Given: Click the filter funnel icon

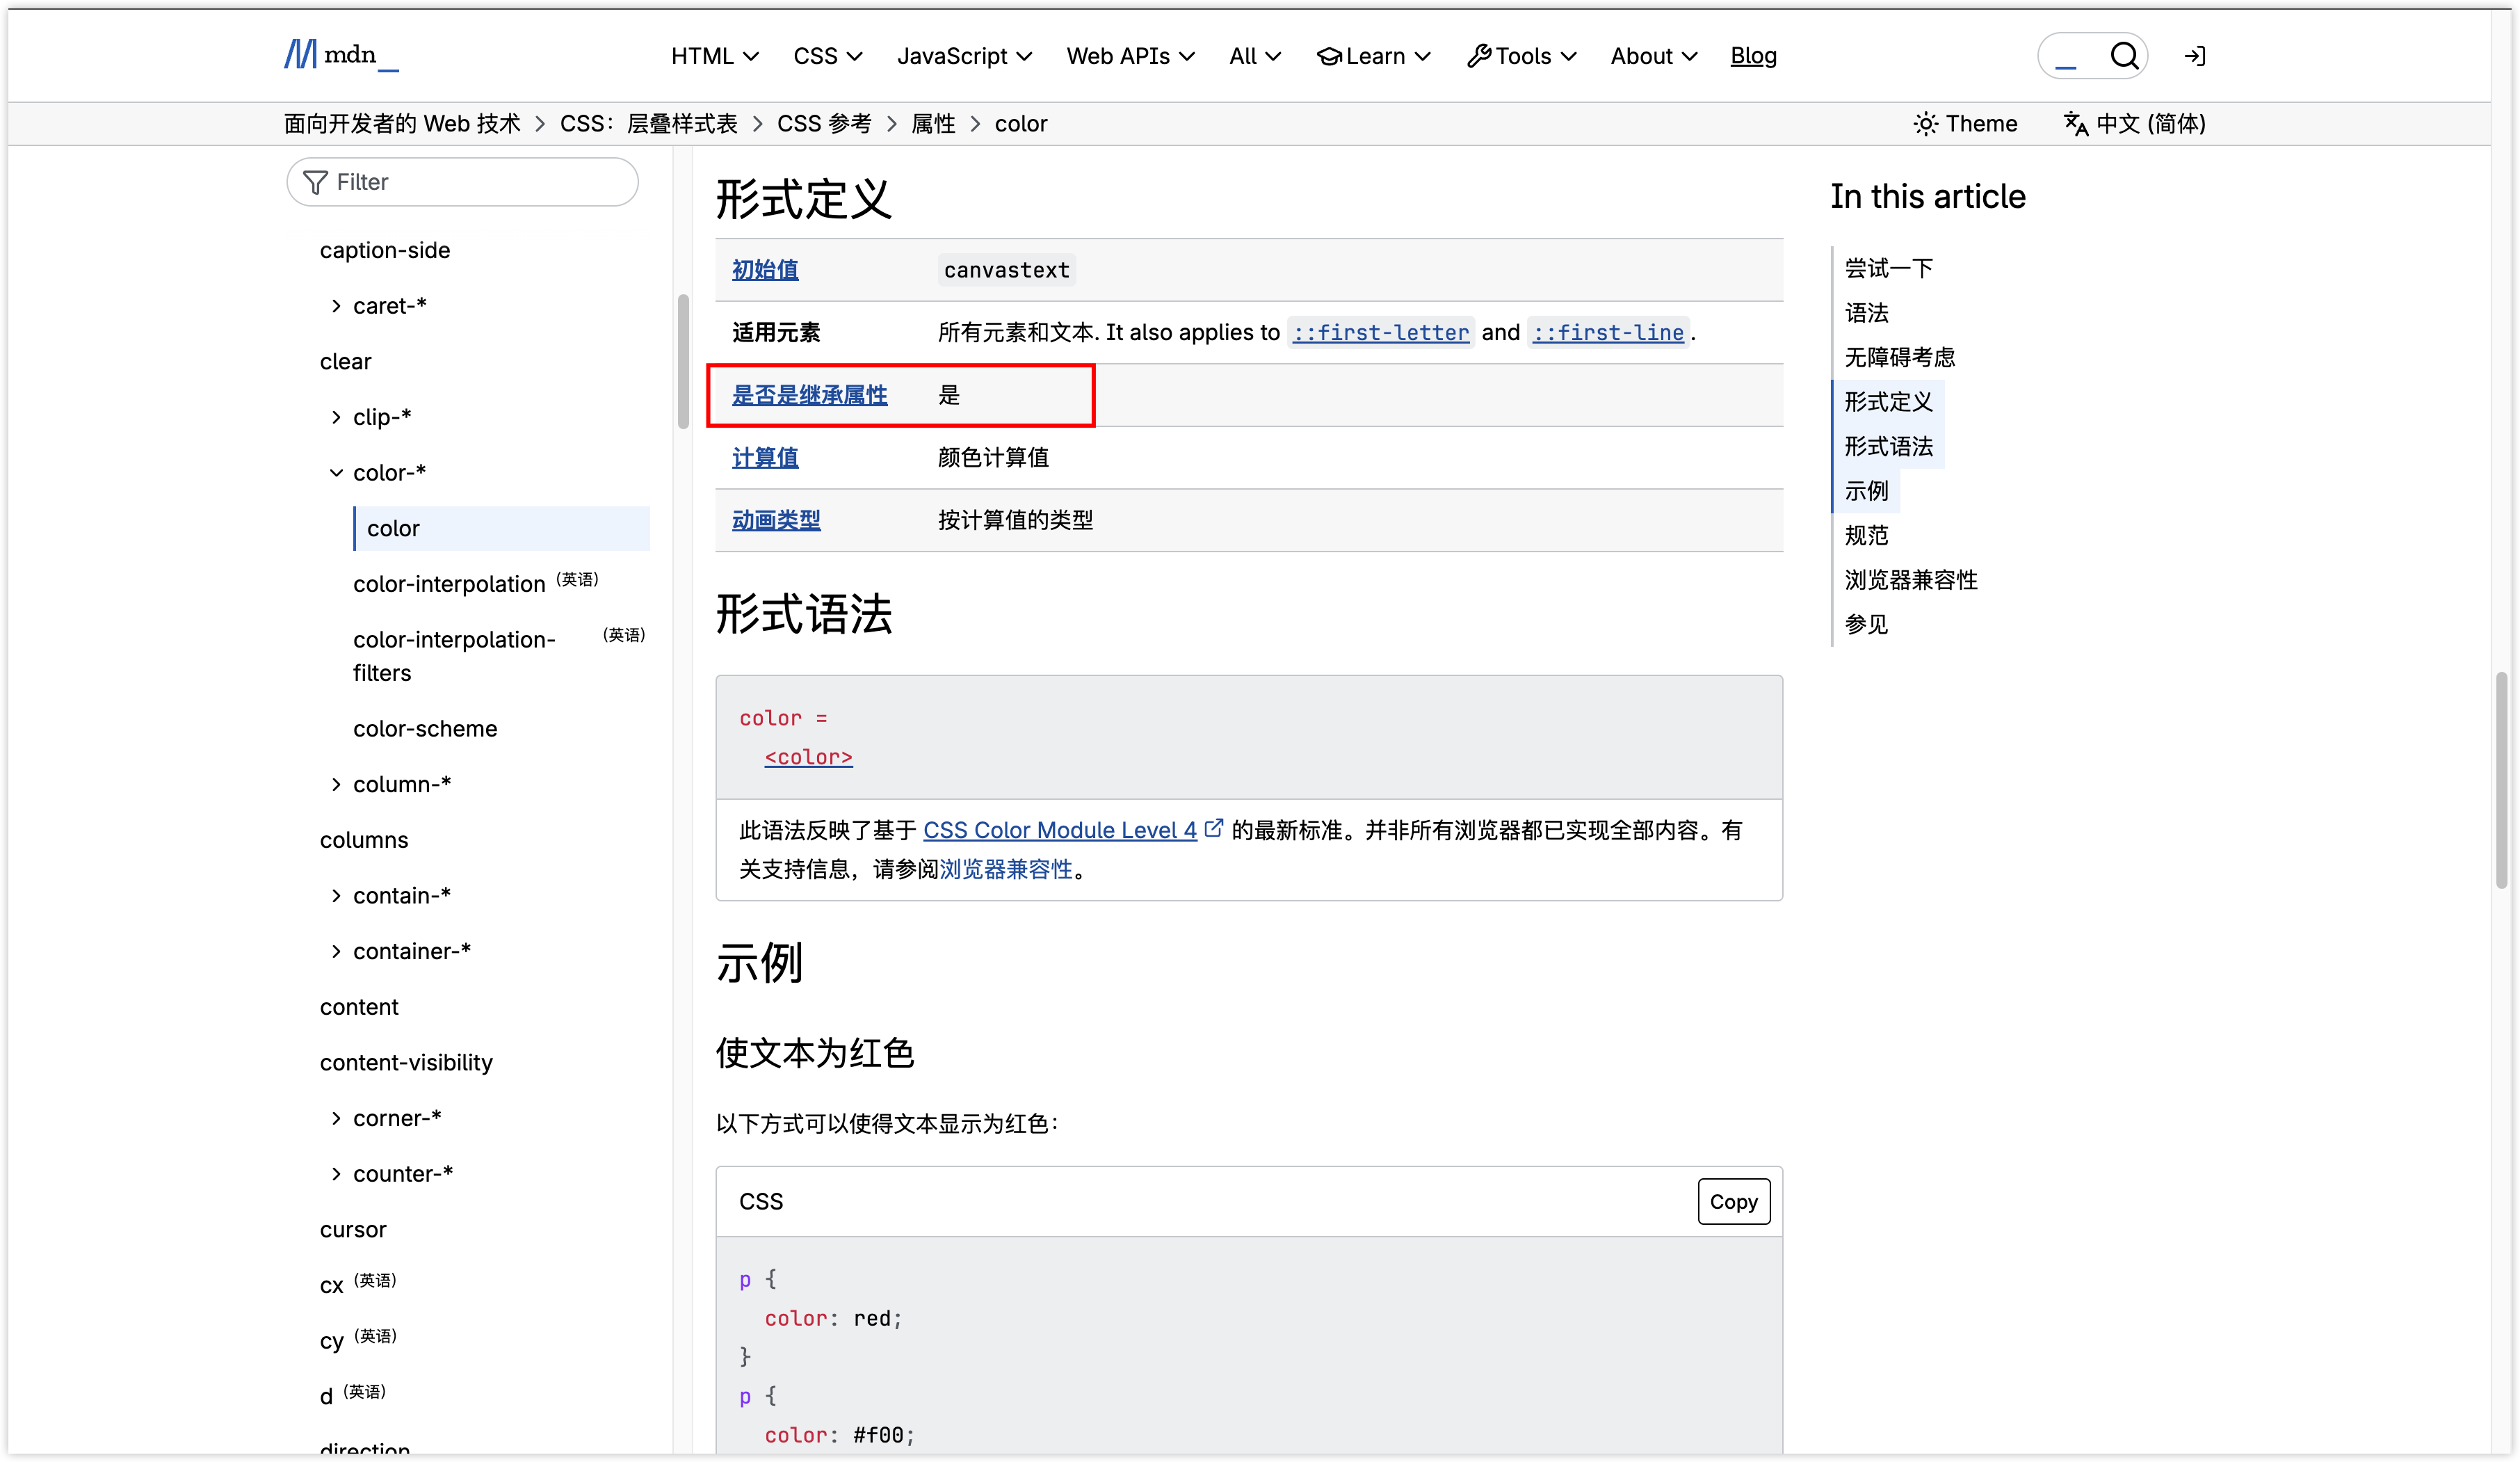Looking at the screenshot, I should [x=315, y=182].
